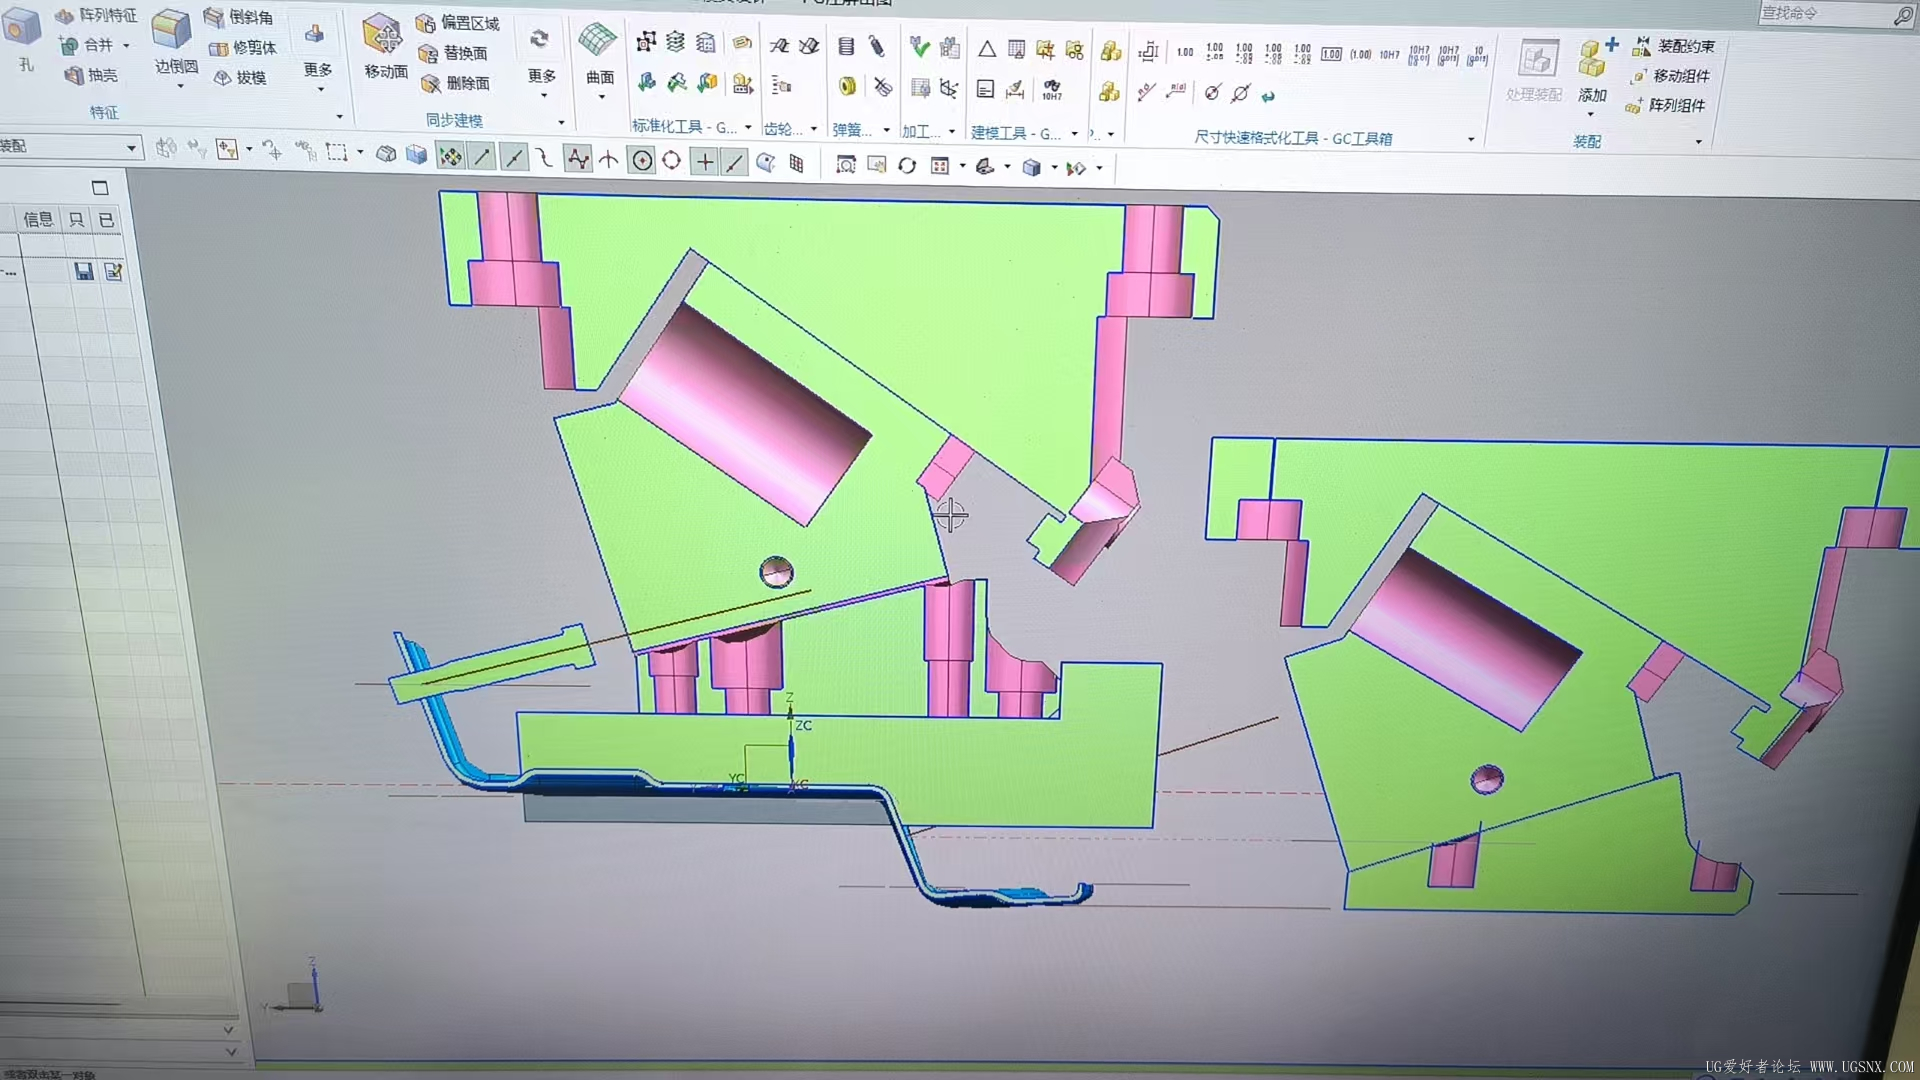Click the rectangle selection icon in selection bar
1920x1080 pixels.
click(x=336, y=152)
